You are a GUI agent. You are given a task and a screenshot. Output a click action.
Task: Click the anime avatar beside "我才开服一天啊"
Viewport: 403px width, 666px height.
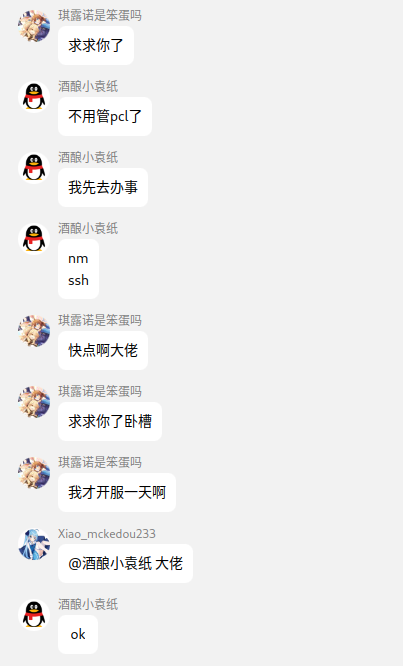(x=34, y=473)
